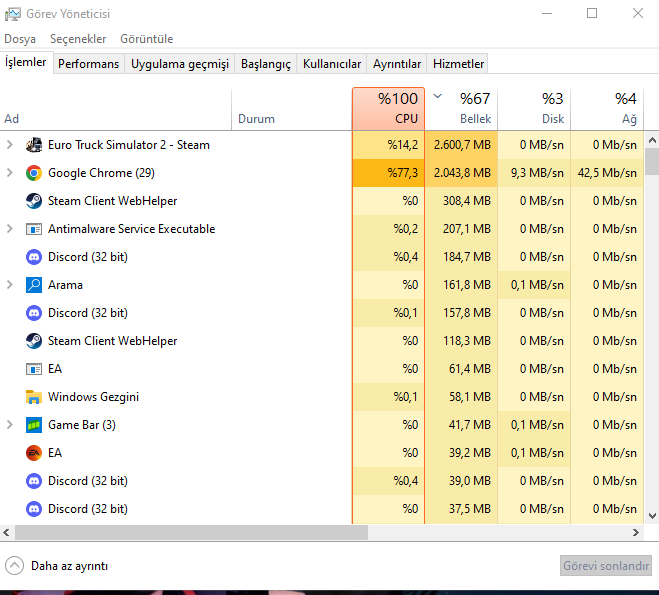Expand the Google Chrome (29) process group

tap(10, 173)
